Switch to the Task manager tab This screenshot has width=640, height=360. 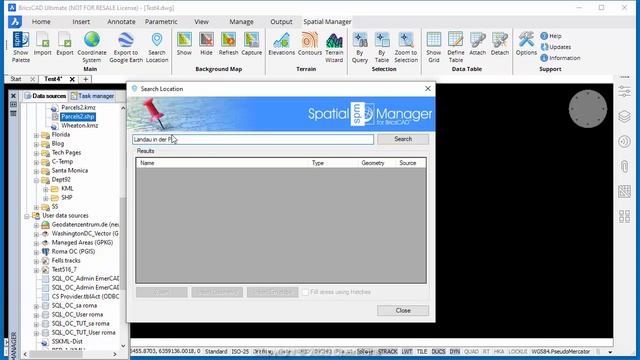[x=92, y=96]
